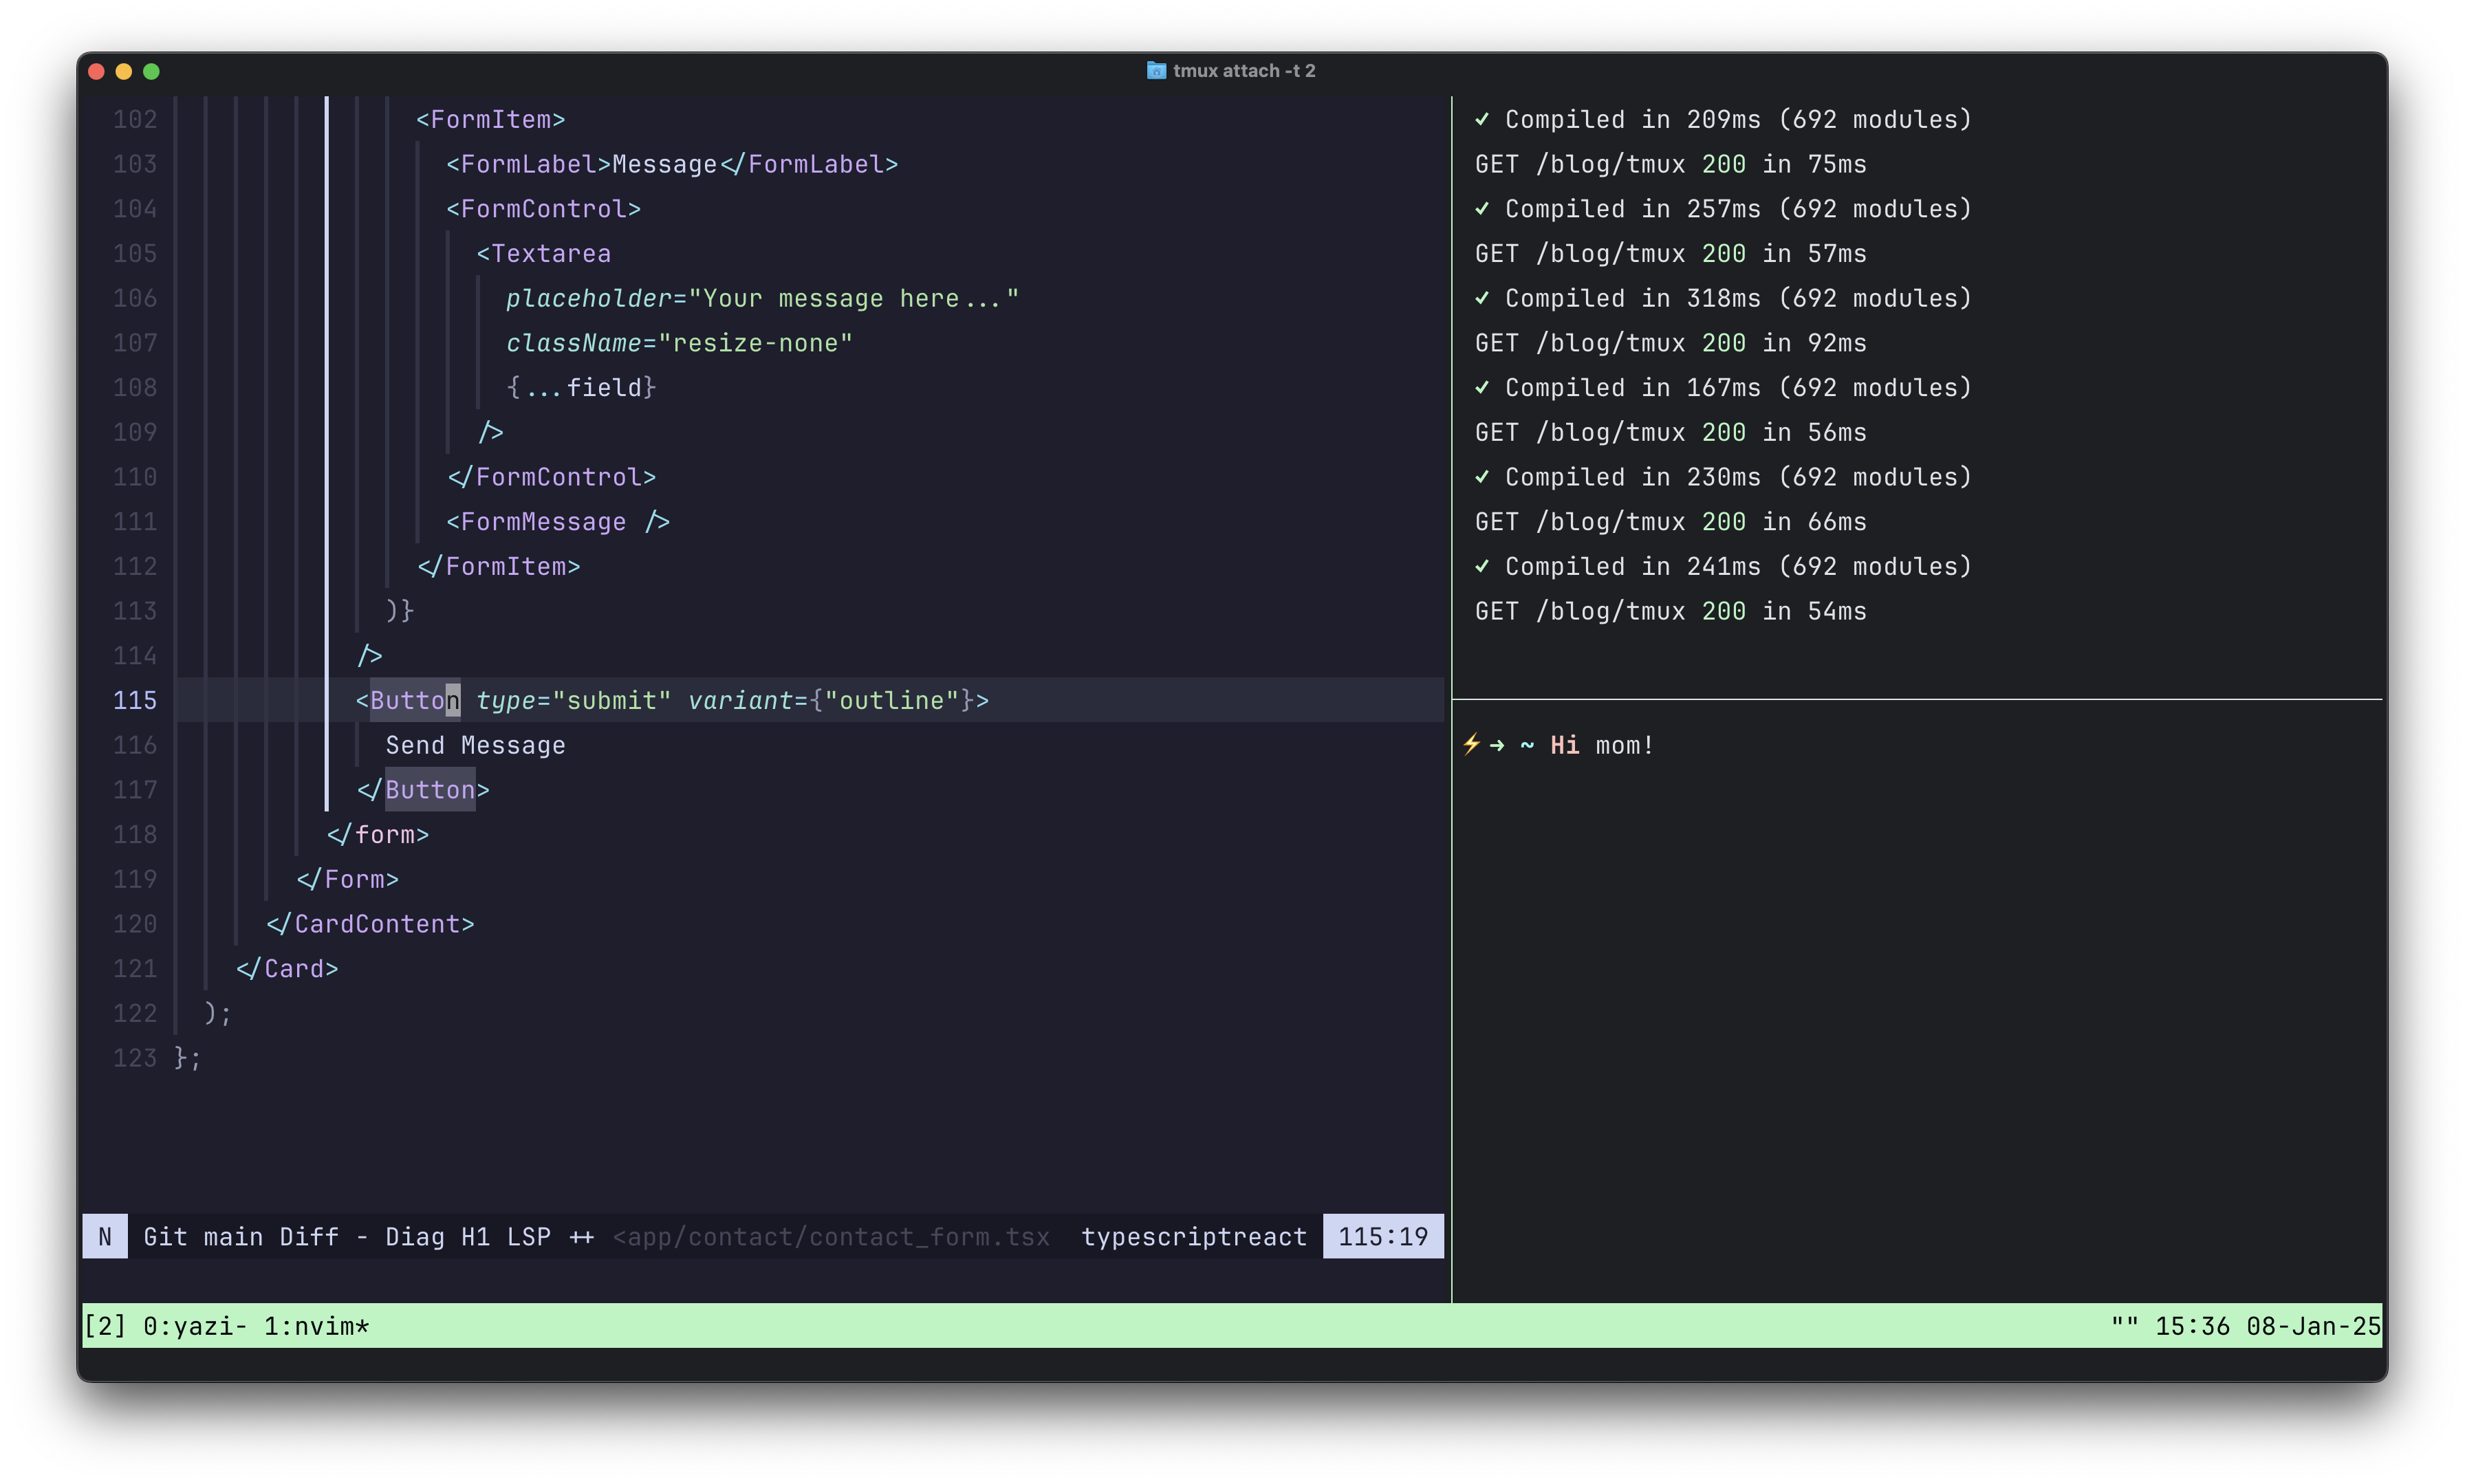Click the opening <FormControl> tag
This screenshot has height=1484, width=2465.
[x=544, y=209]
